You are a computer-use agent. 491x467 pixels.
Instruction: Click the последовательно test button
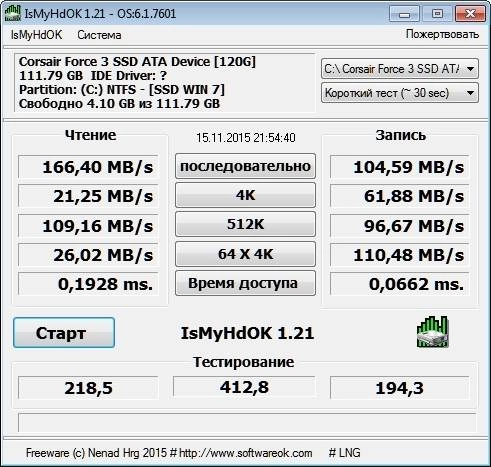(x=245, y=166)
